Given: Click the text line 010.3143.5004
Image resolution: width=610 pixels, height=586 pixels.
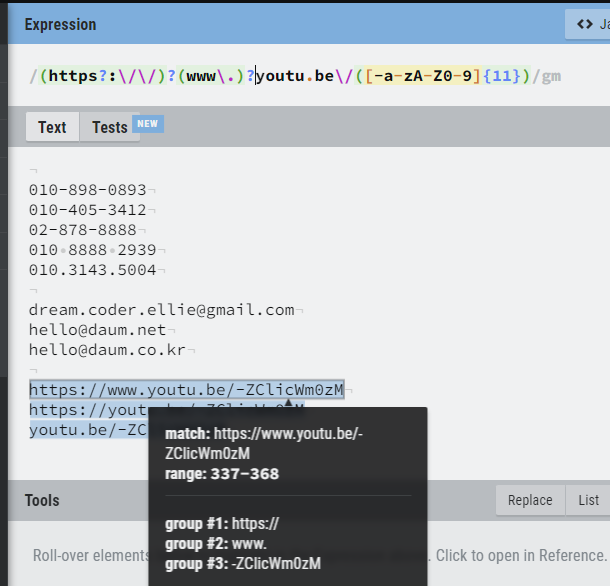Looking at the screenshot, I should (93, 270).
